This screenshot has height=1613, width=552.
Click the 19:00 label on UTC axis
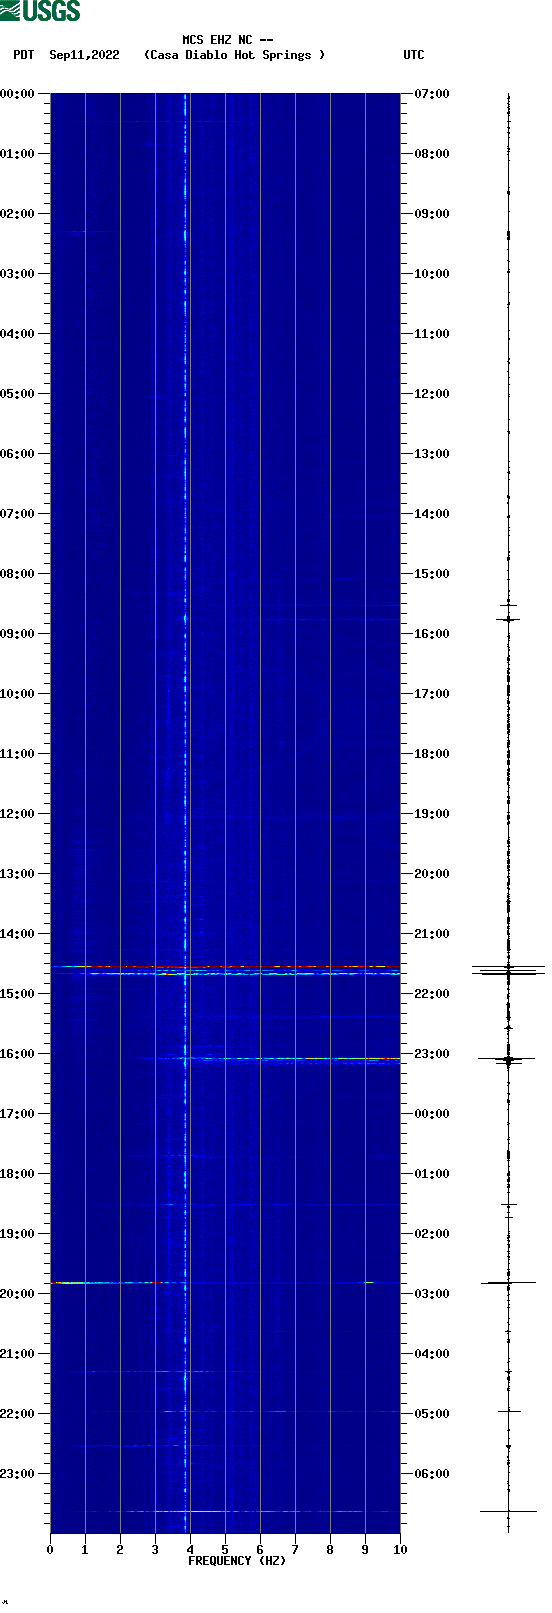pyautogui.click(x=432, y=814)
